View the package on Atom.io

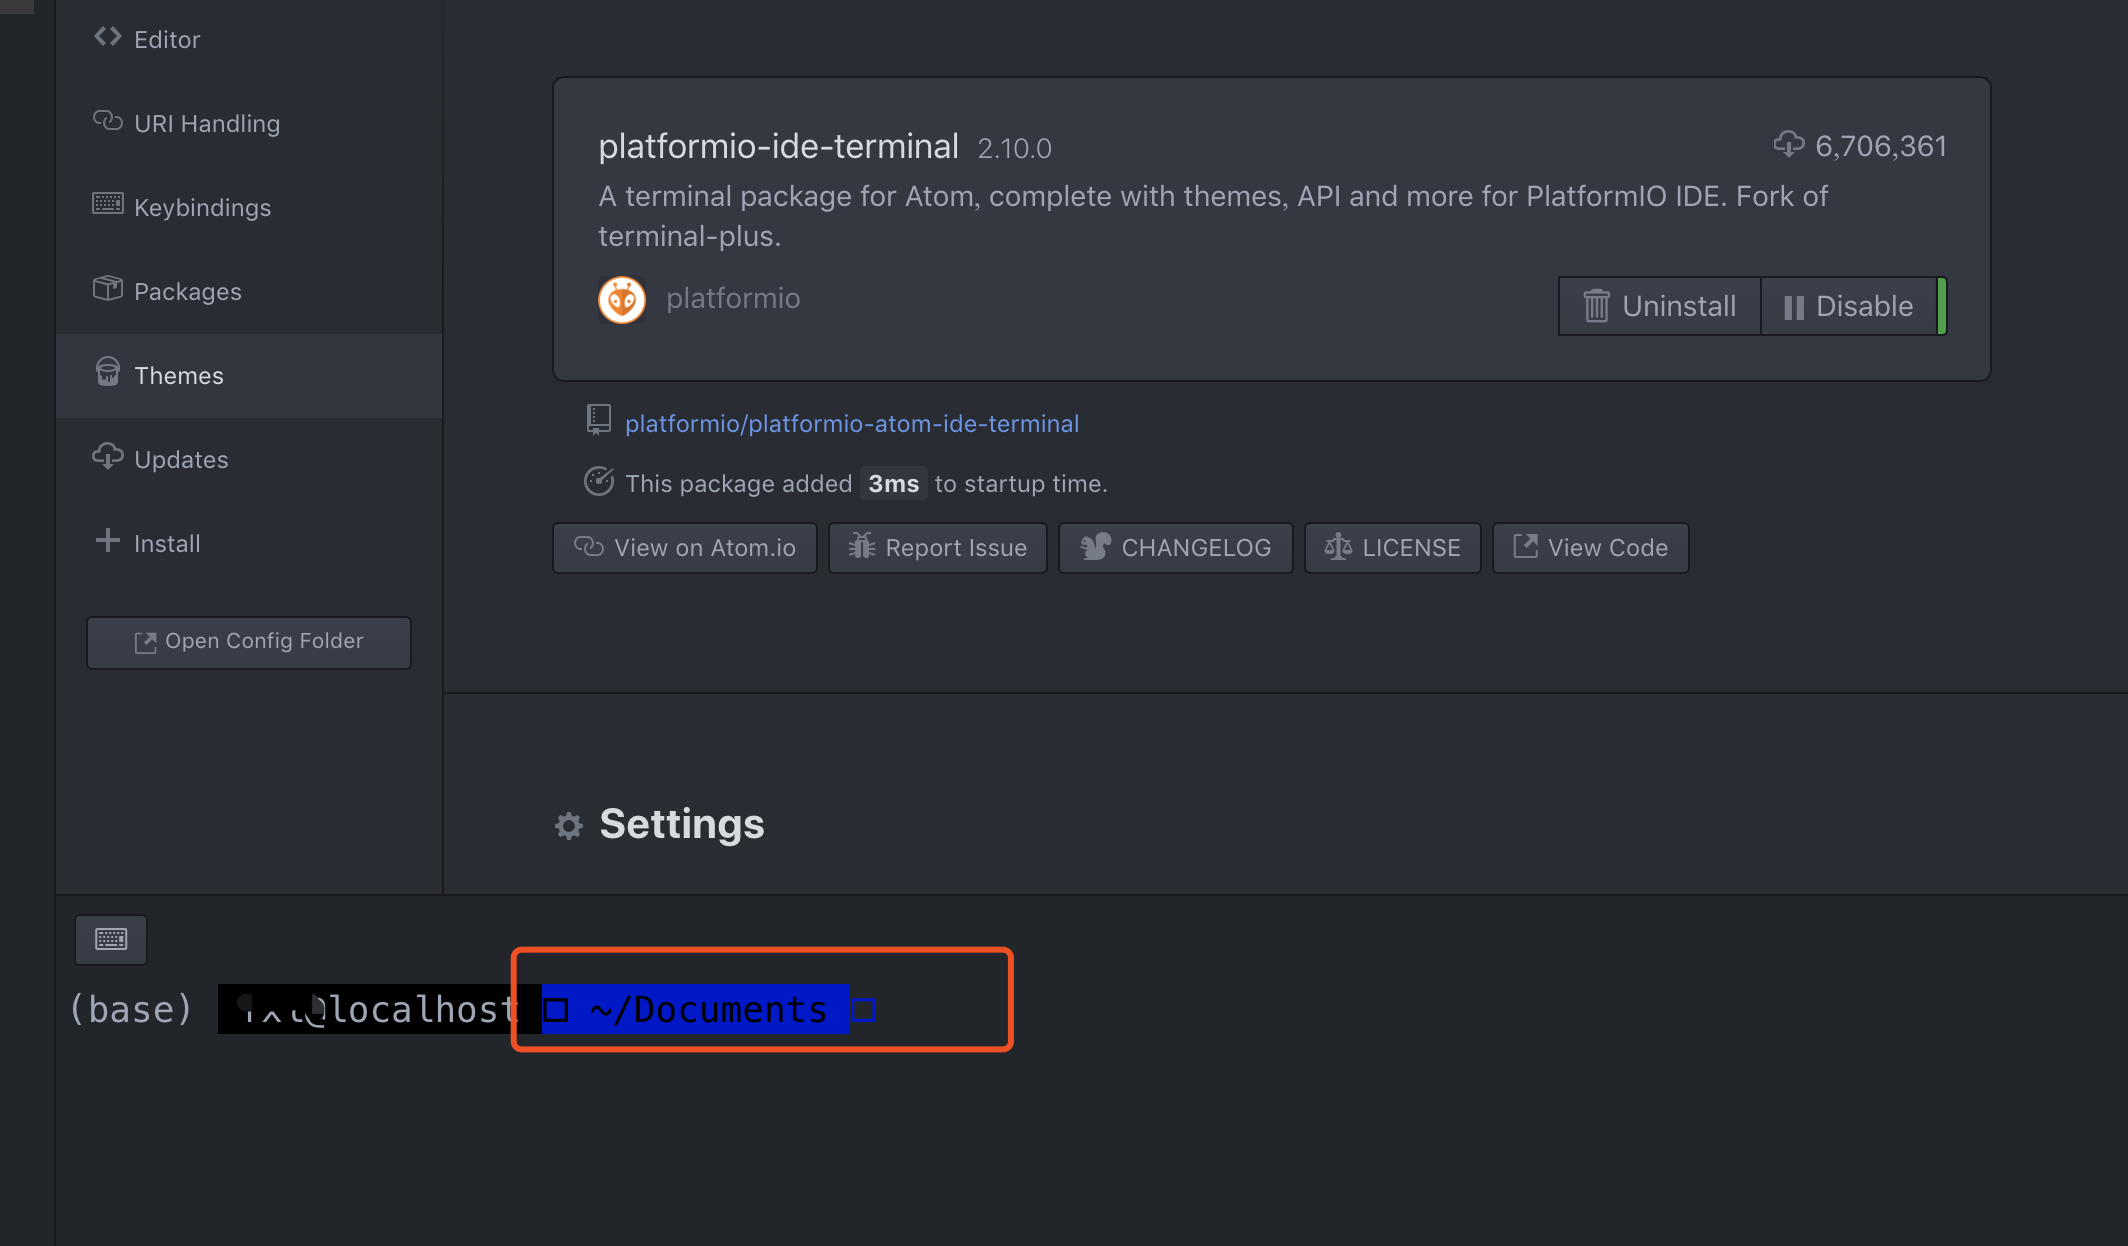point(684,547)
